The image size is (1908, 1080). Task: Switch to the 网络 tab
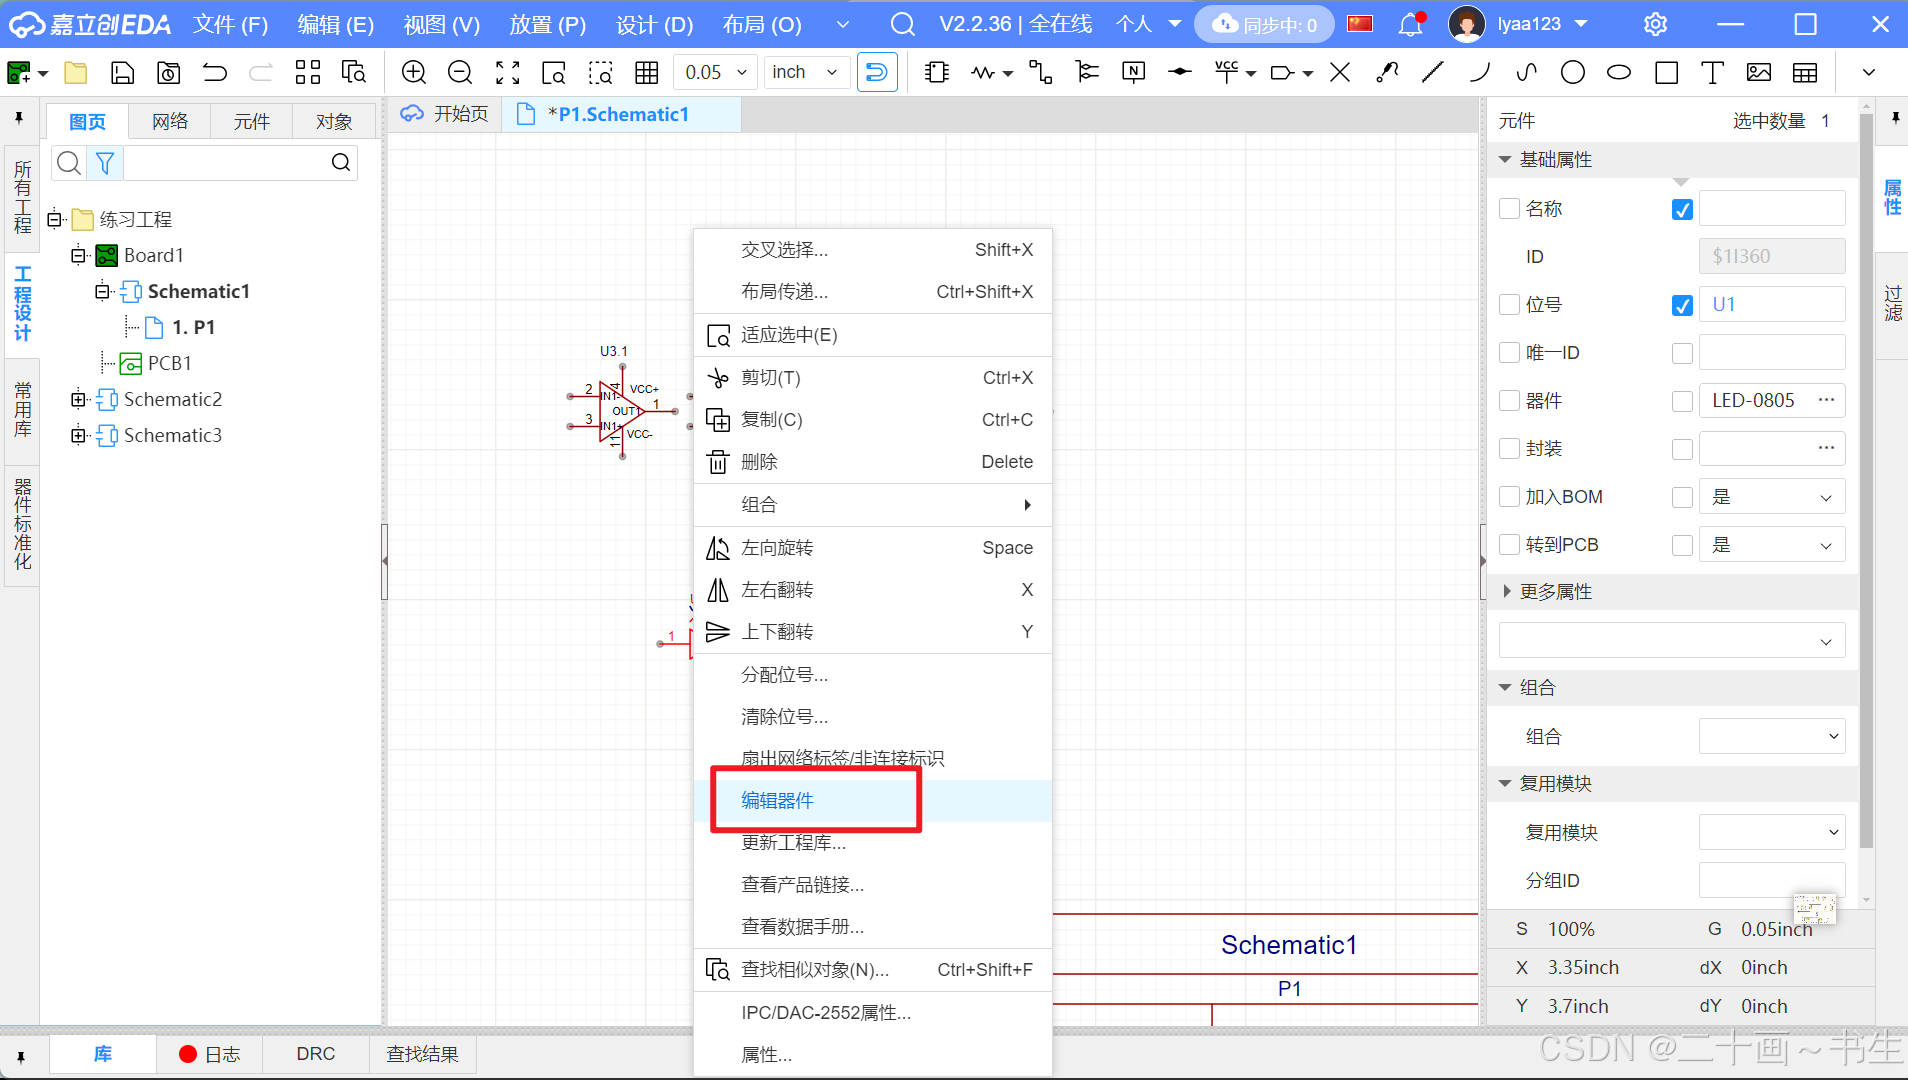170,121
